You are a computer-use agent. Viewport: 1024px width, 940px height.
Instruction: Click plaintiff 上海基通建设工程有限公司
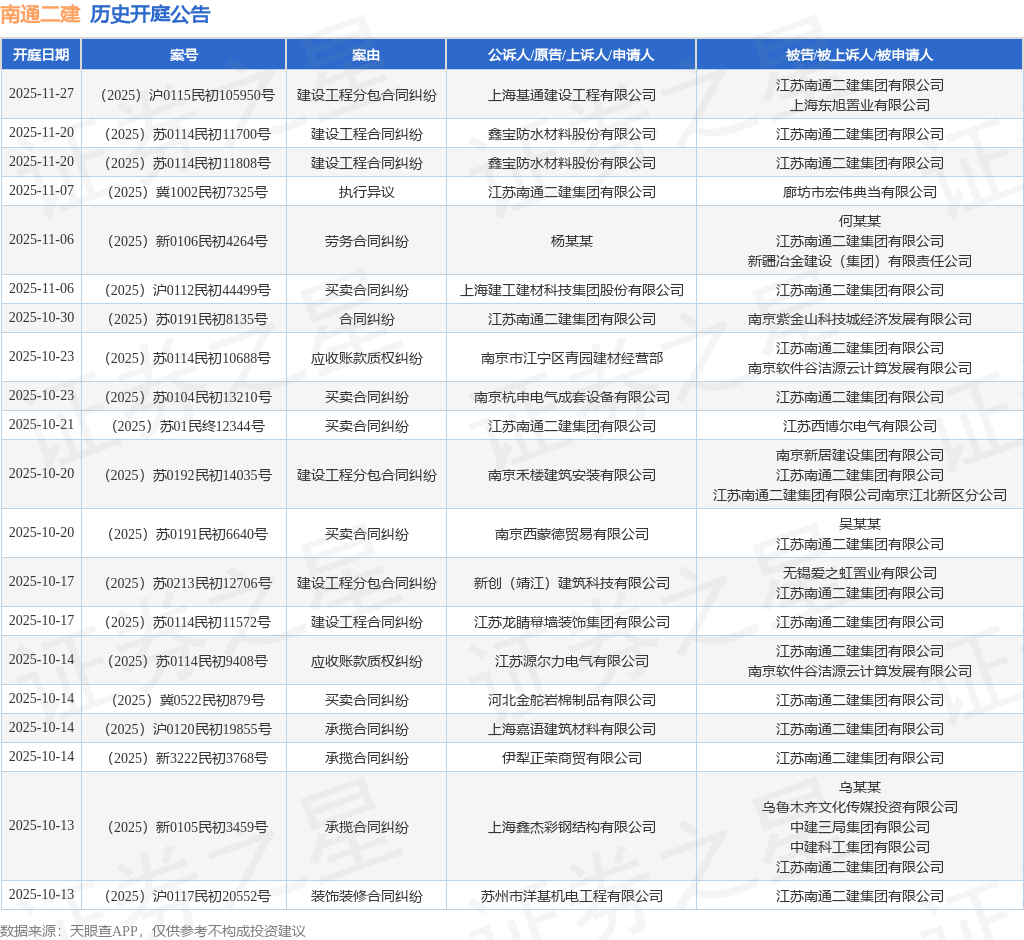coord(571,95)
